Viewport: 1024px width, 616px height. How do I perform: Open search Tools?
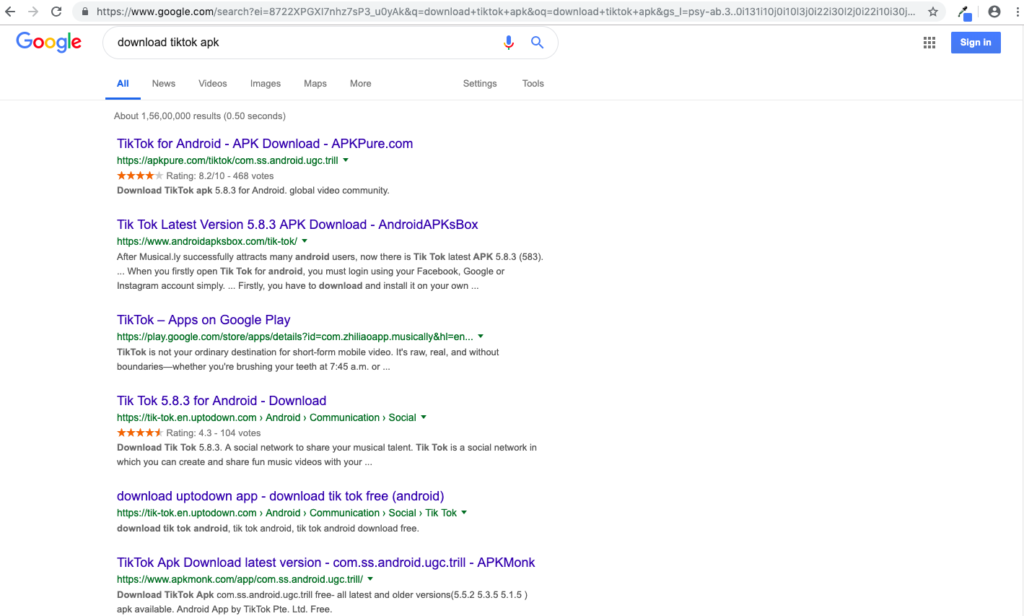tap(533, 84)
